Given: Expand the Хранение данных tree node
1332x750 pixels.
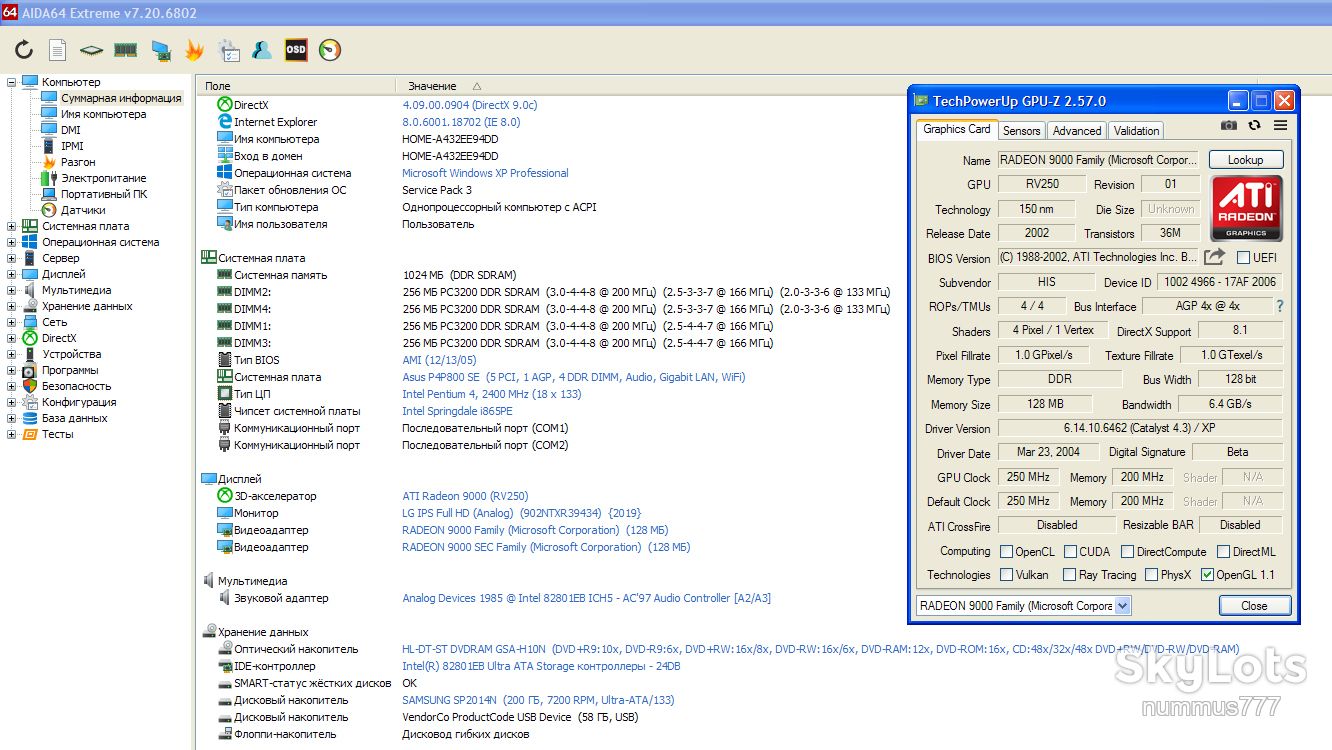Looking at the screenshot, I should (x=12, y=306).
